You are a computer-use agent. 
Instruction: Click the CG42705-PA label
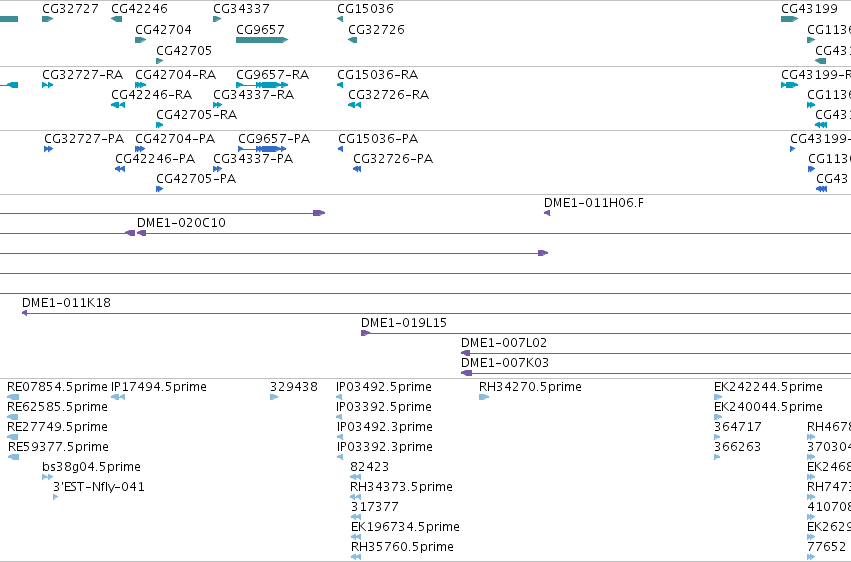196,179
